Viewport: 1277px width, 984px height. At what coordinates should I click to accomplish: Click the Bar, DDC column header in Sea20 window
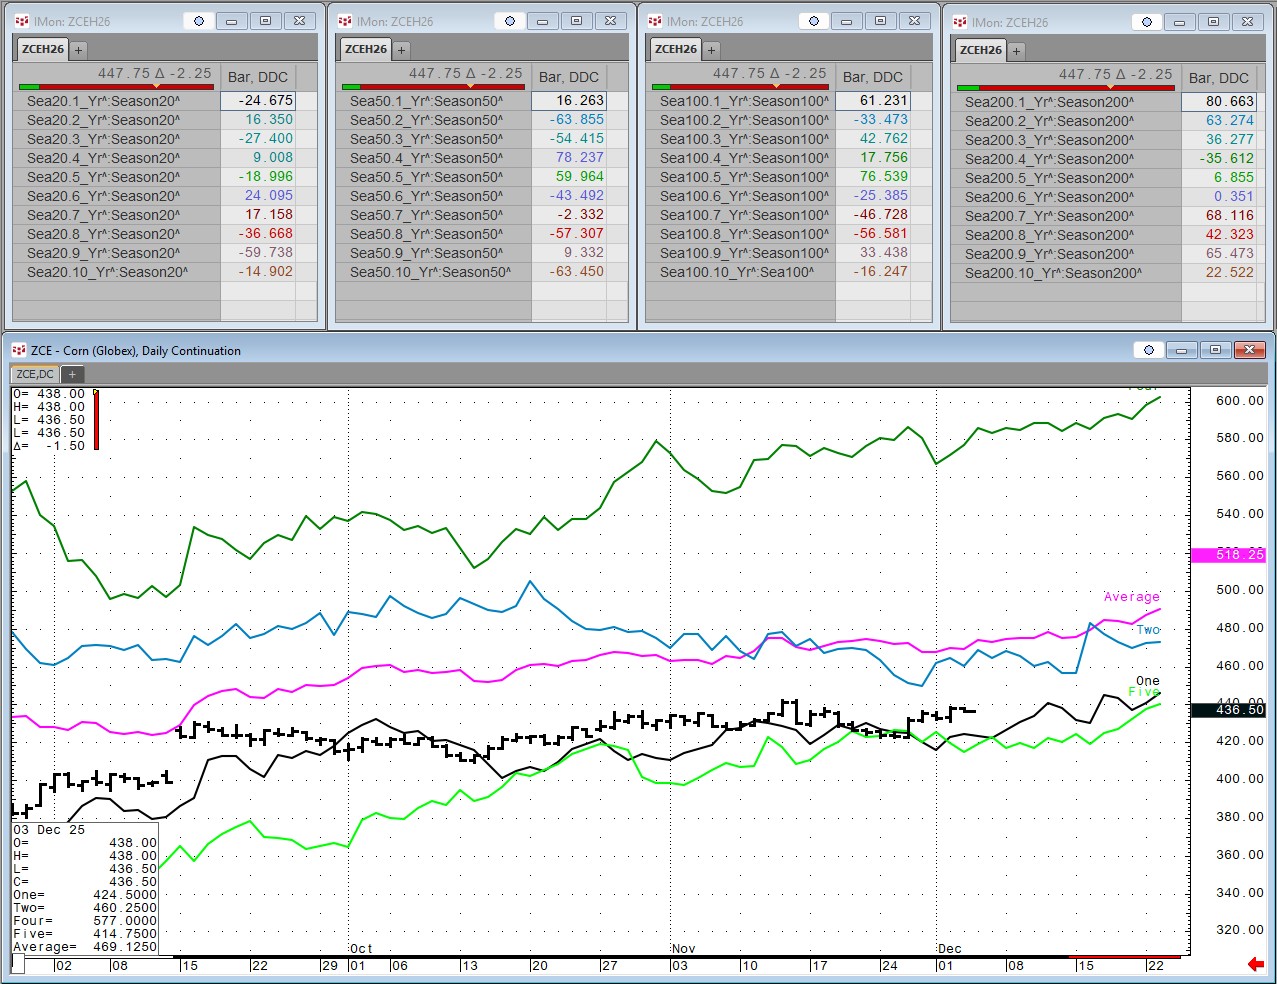(258, 77)
